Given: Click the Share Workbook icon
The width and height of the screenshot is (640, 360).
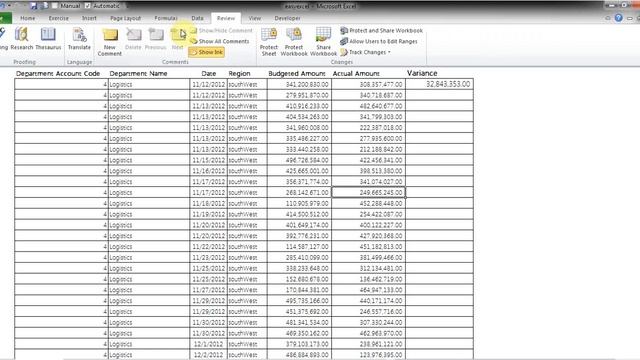Looking at the screenshot, I should coord(323,42).
